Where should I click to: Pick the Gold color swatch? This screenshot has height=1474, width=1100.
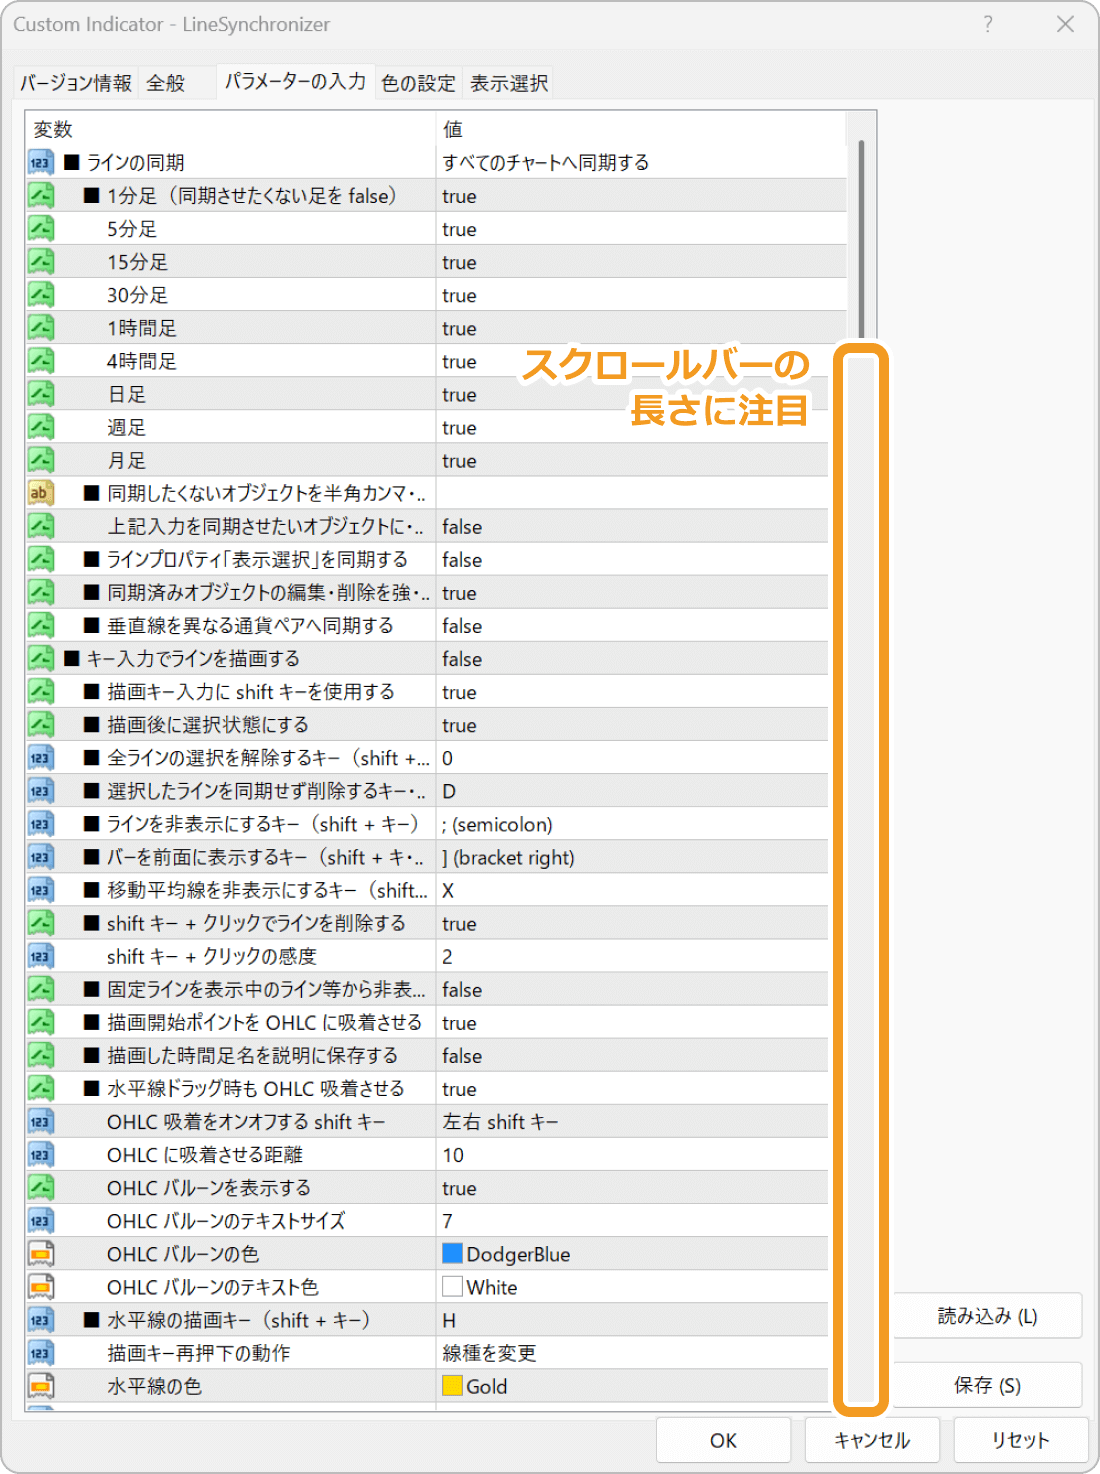[x=452, y=1385]
